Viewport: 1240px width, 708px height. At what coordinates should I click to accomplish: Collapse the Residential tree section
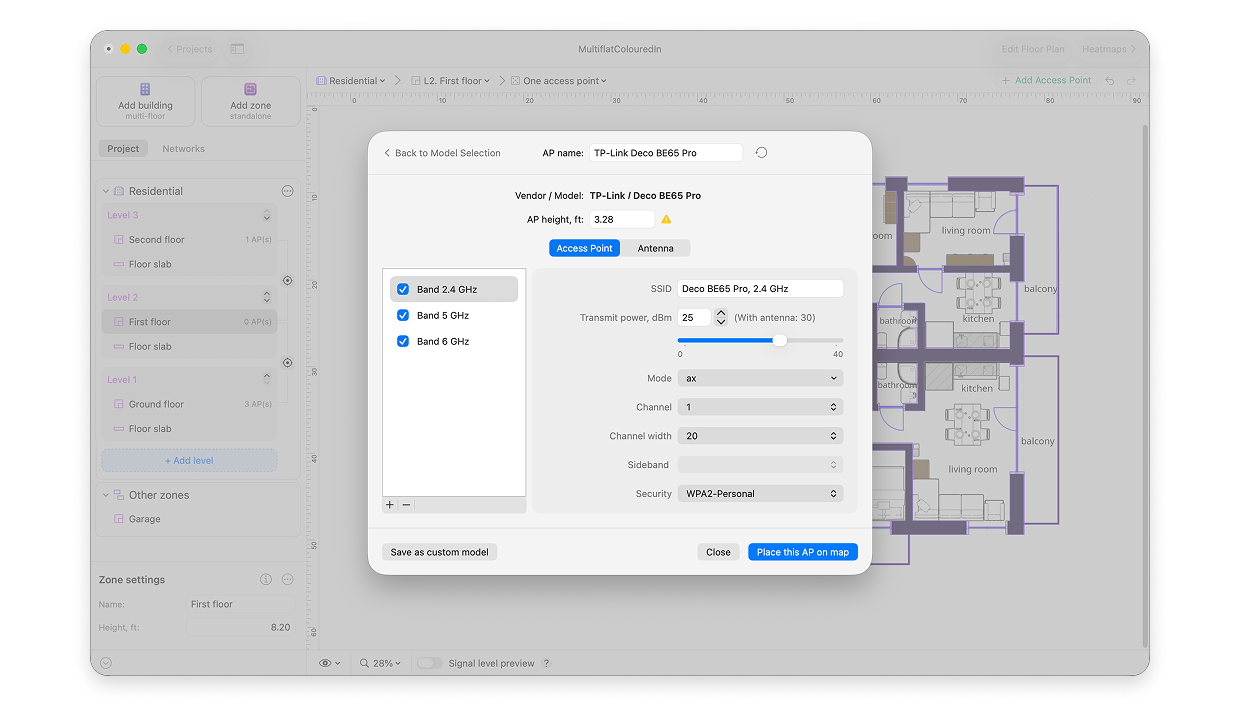tap(106, 191)
